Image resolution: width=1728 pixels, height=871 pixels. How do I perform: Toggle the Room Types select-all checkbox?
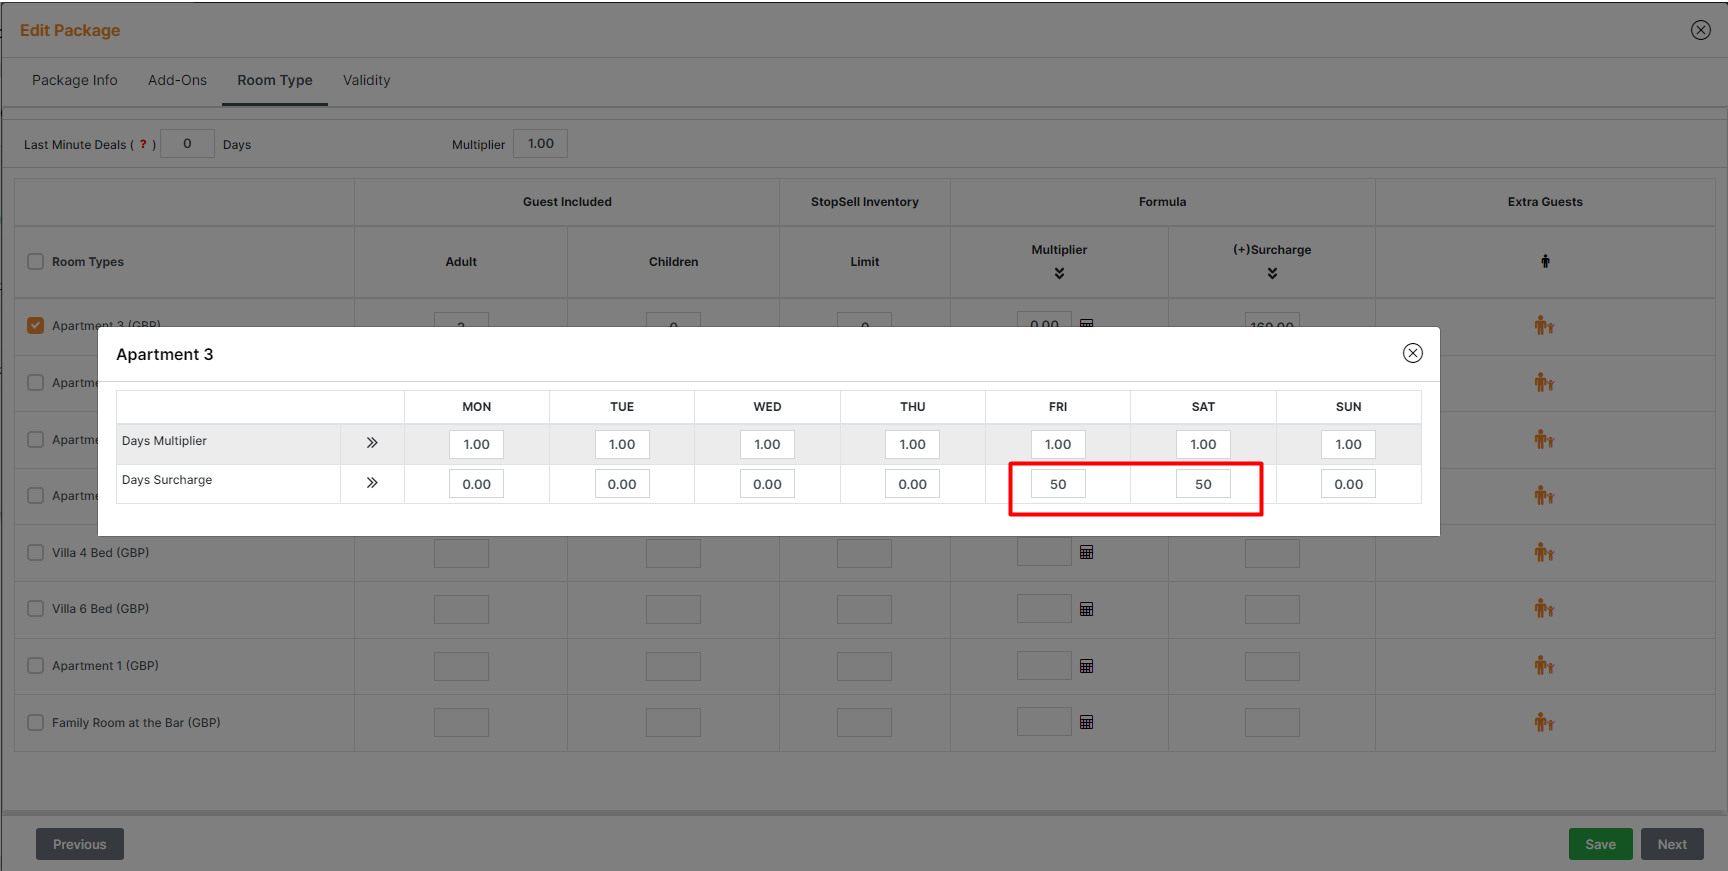pos(36,261)
